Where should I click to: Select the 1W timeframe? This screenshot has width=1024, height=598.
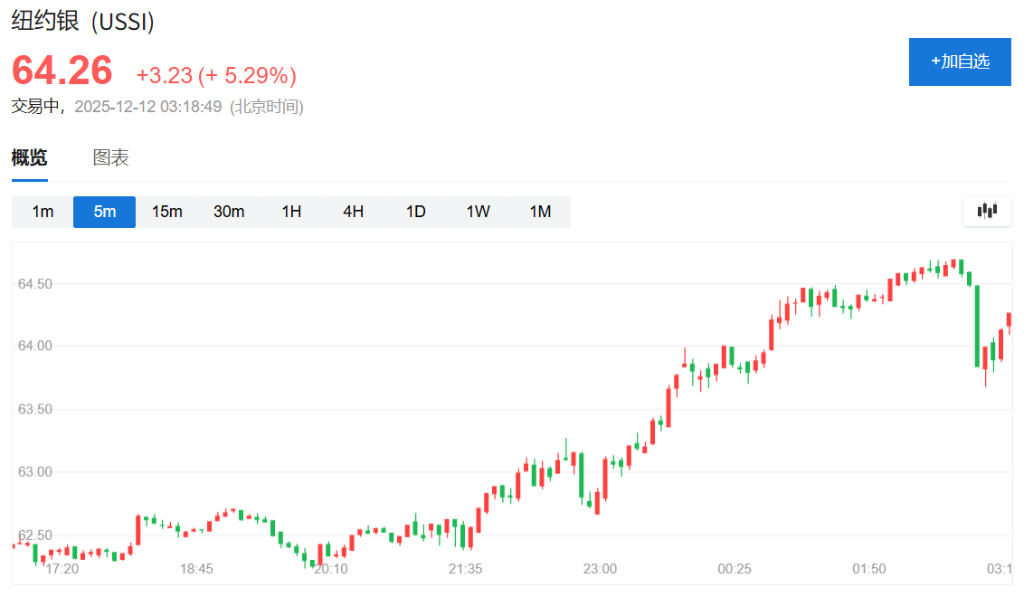click(477, 211)
